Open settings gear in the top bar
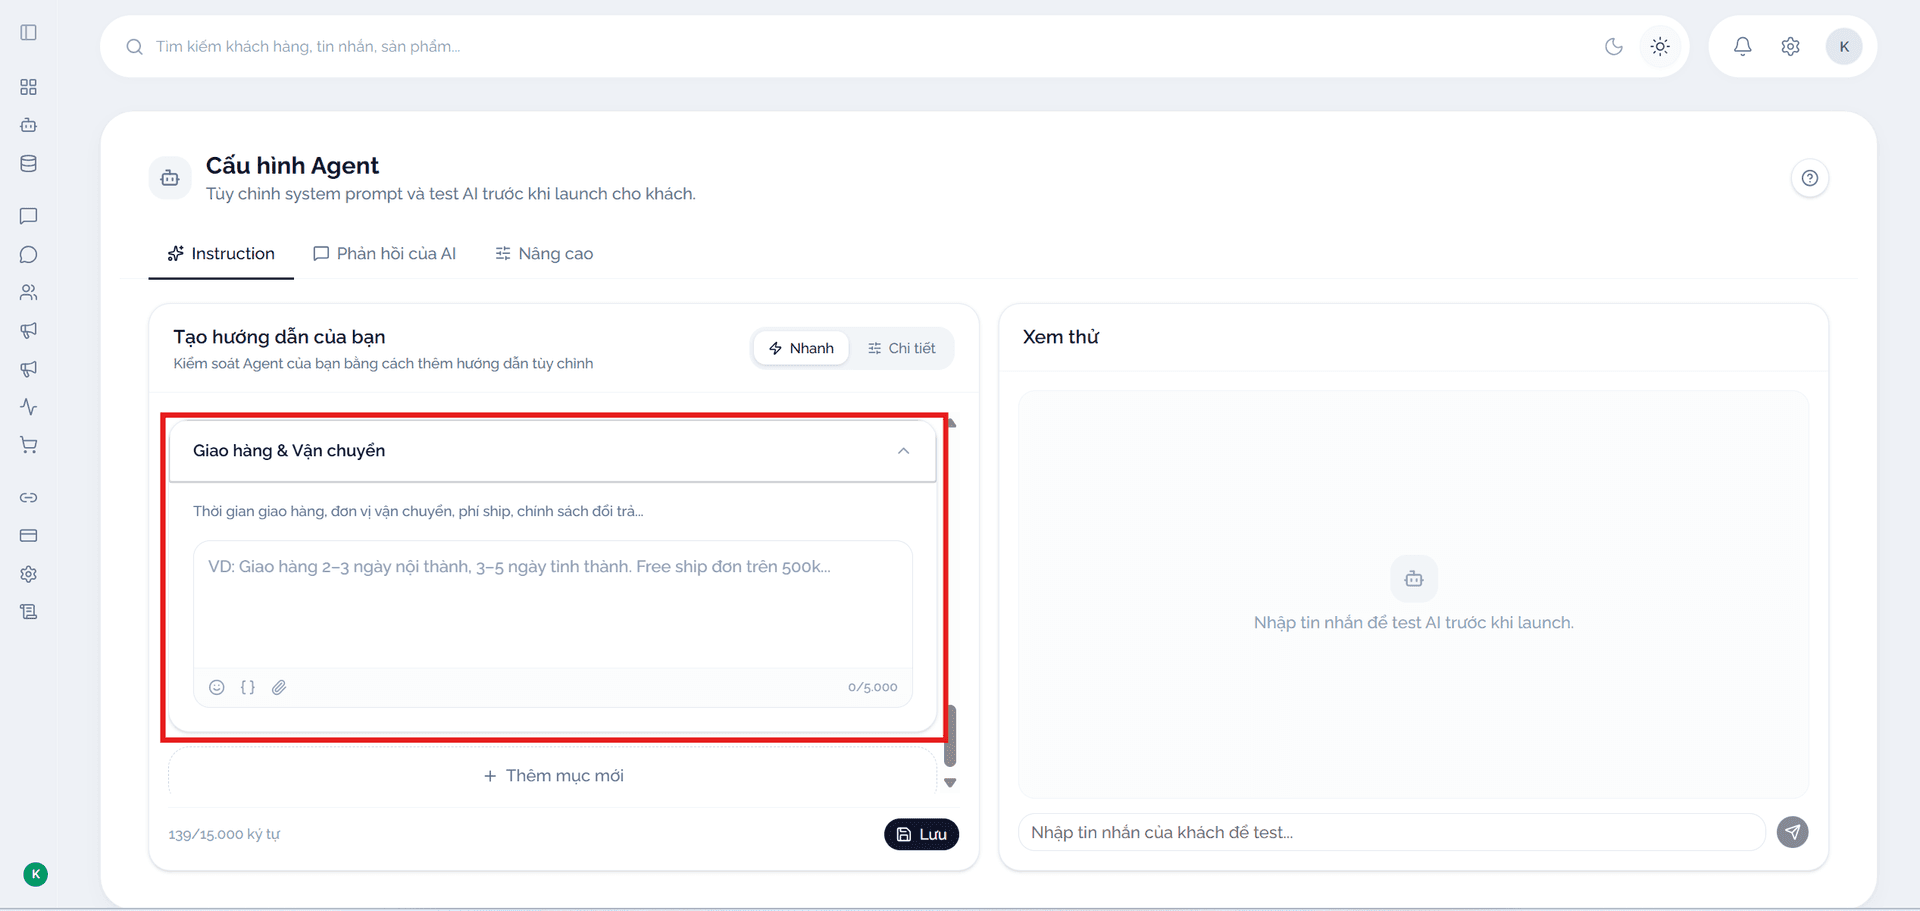This screenshot has width=1920, height=911. 1791,46
